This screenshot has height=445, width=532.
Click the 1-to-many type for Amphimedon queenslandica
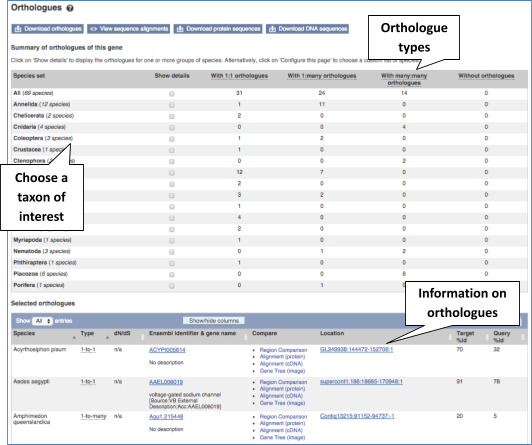coord(93,416)
